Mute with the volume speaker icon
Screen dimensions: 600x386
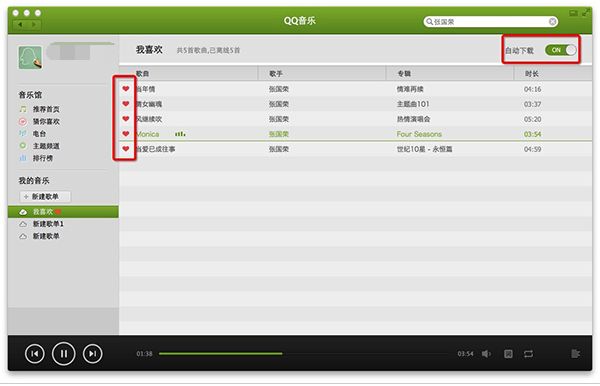(x=486, y=354)
